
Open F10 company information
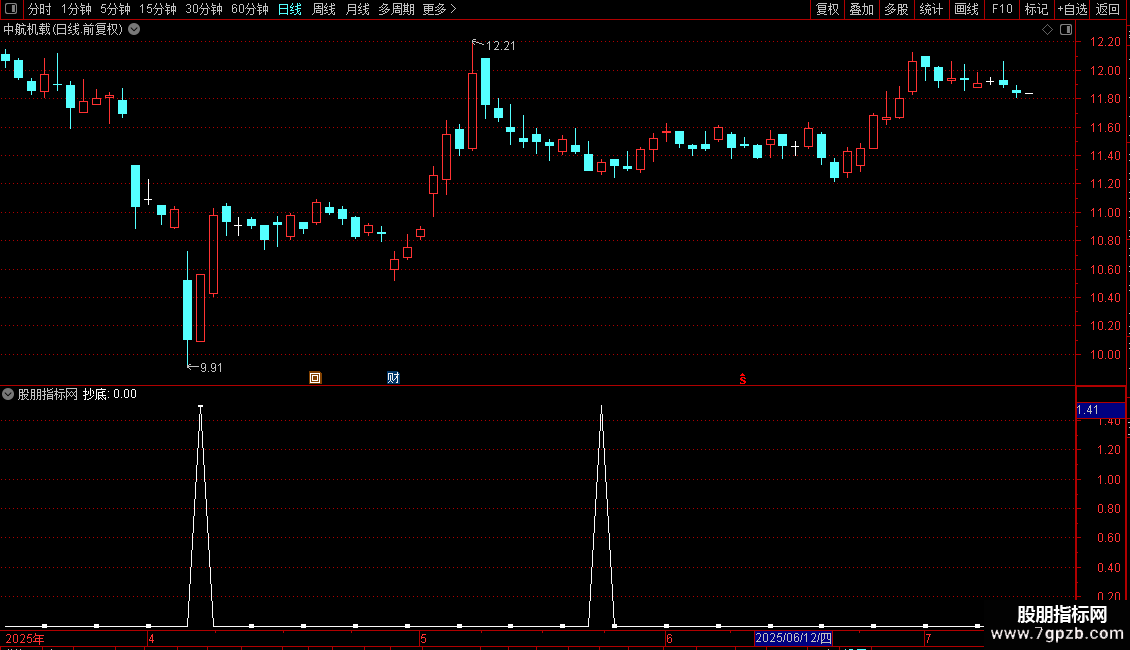[1002, 9]
